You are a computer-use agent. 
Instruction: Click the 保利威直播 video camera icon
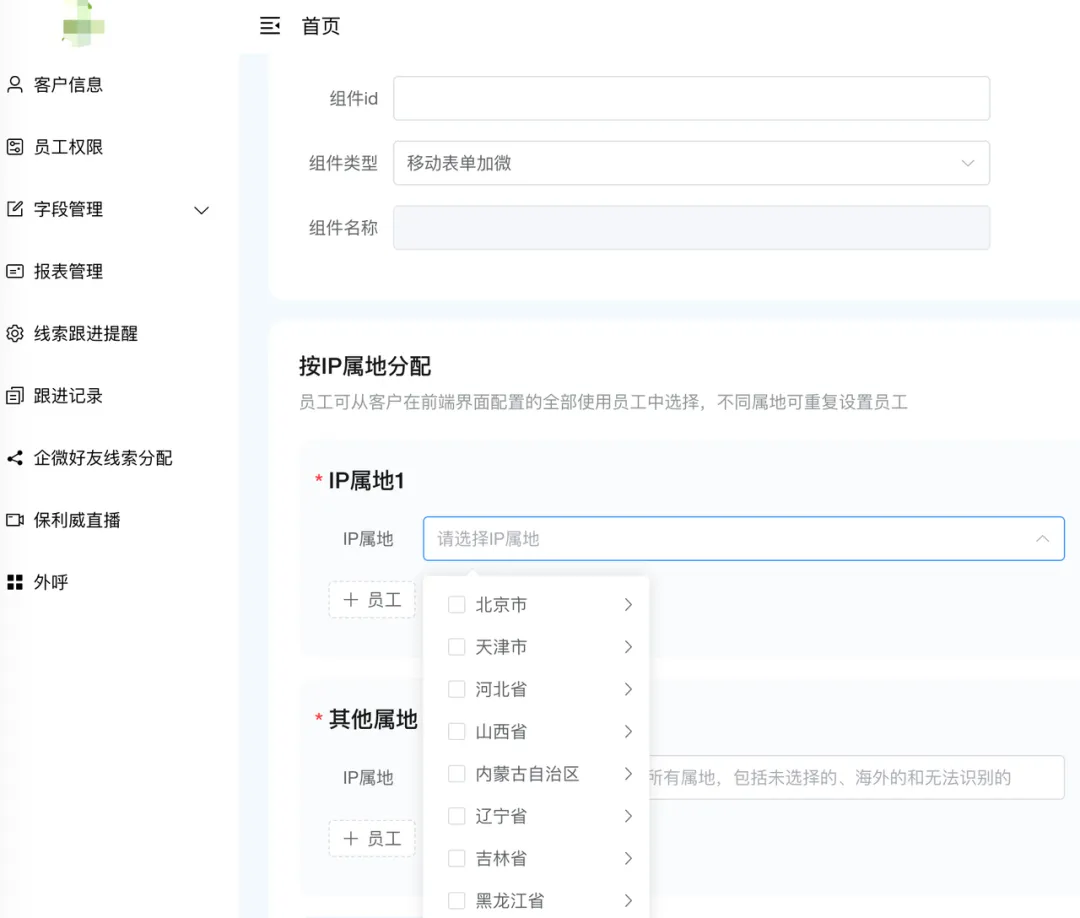(15, 520)
